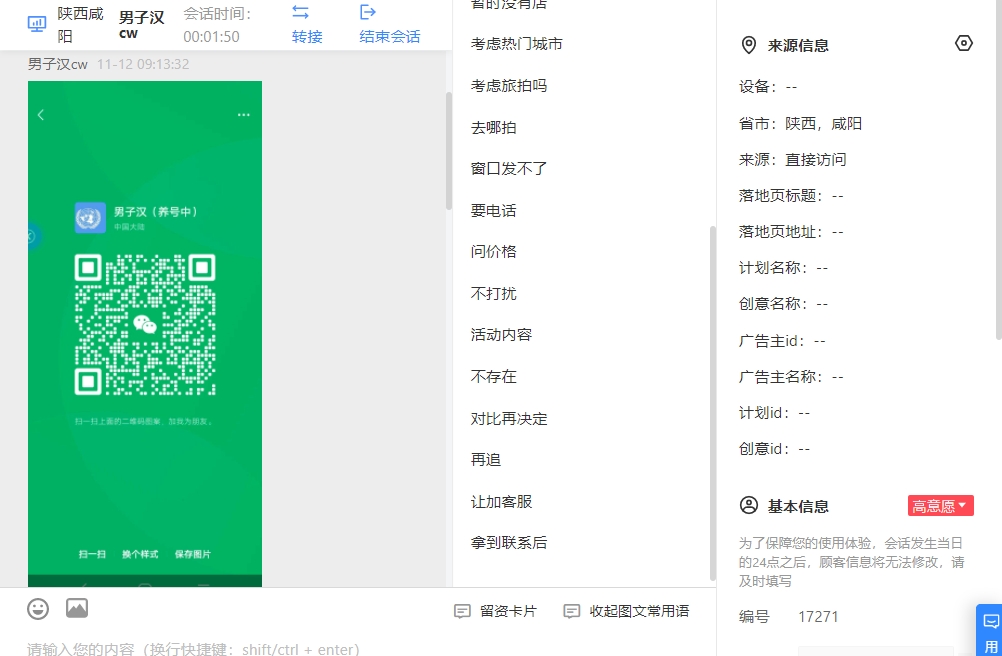
Task: Click the WeChat avatar in the QR image
Action: tap(90, 218)
